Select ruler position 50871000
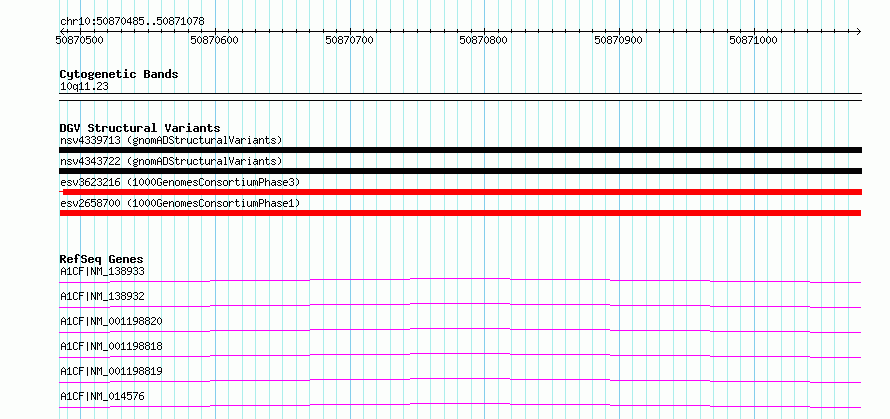Screen dimensions: 890x419 [x=753, y=40]
